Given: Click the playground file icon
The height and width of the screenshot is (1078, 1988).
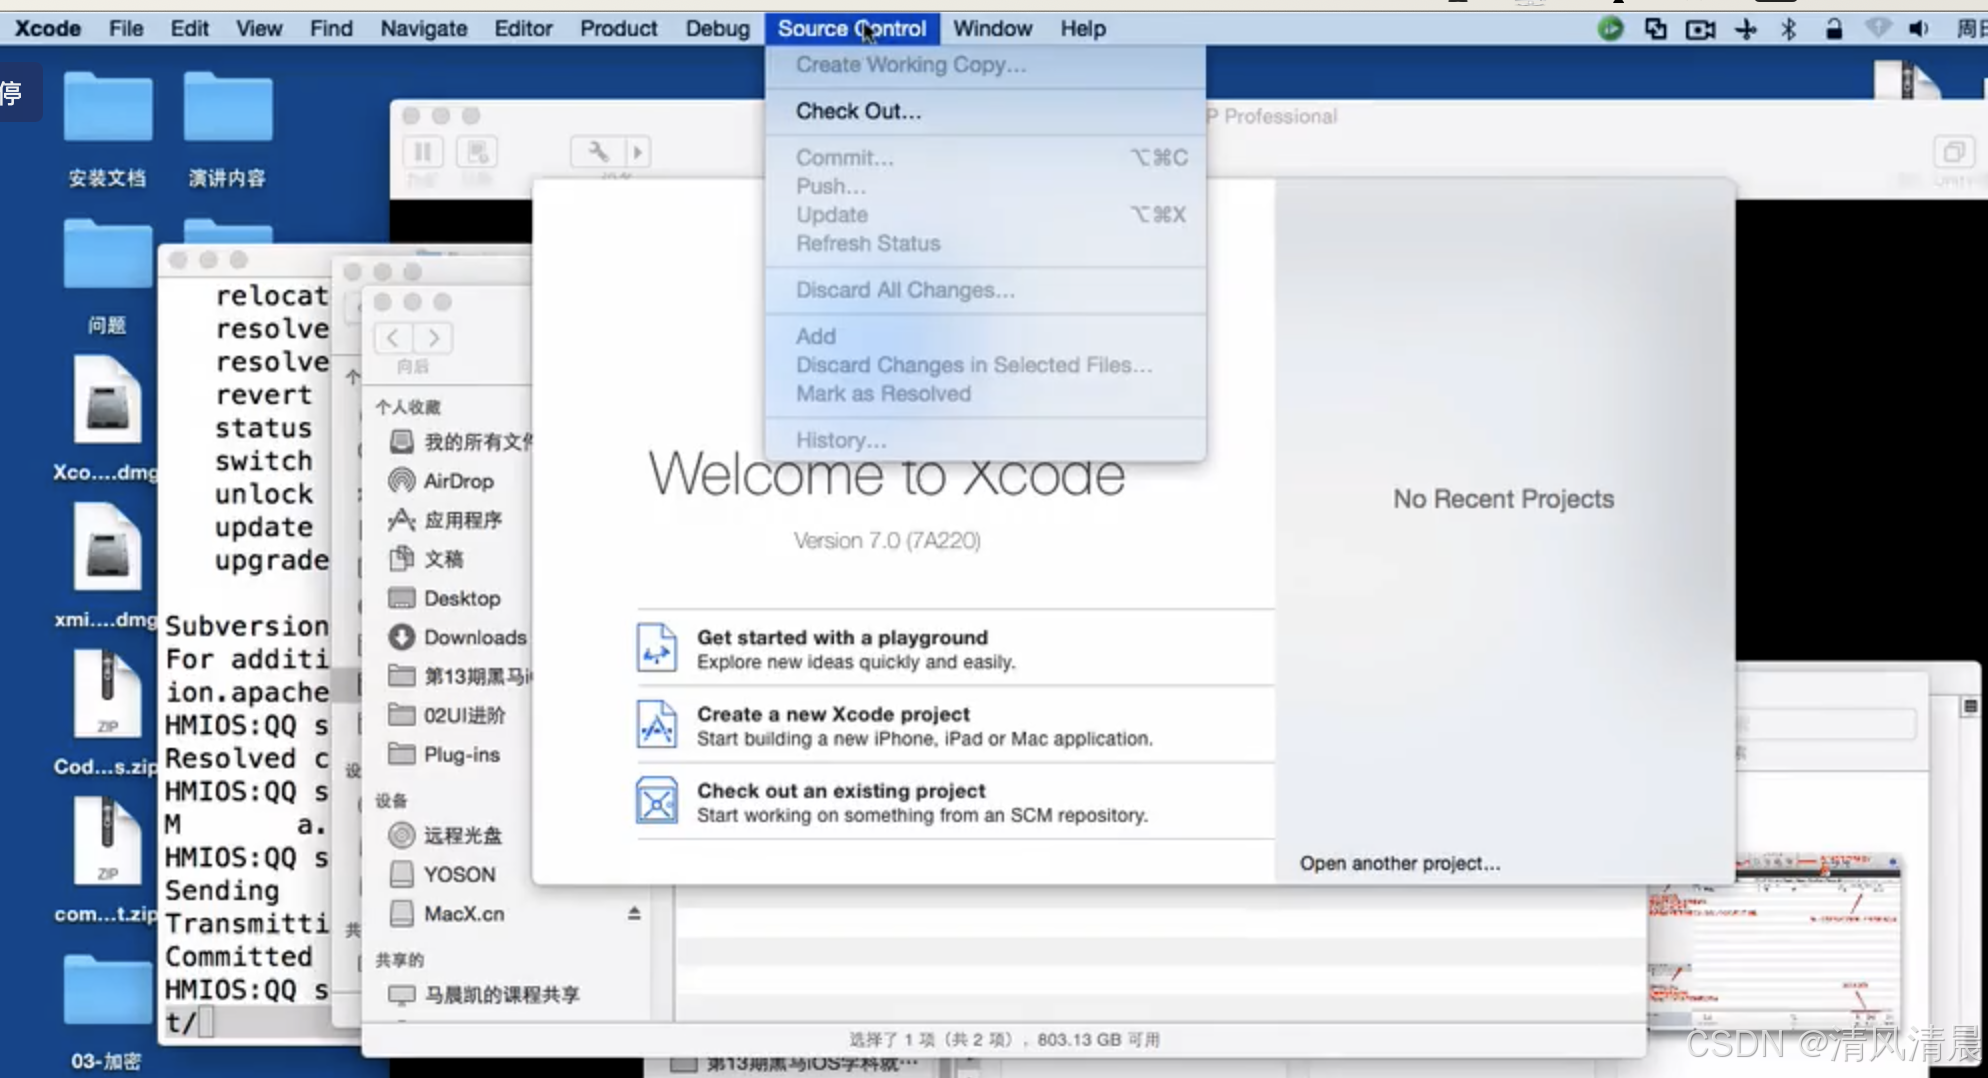Looking at the screenshot, I should [657, 647].
